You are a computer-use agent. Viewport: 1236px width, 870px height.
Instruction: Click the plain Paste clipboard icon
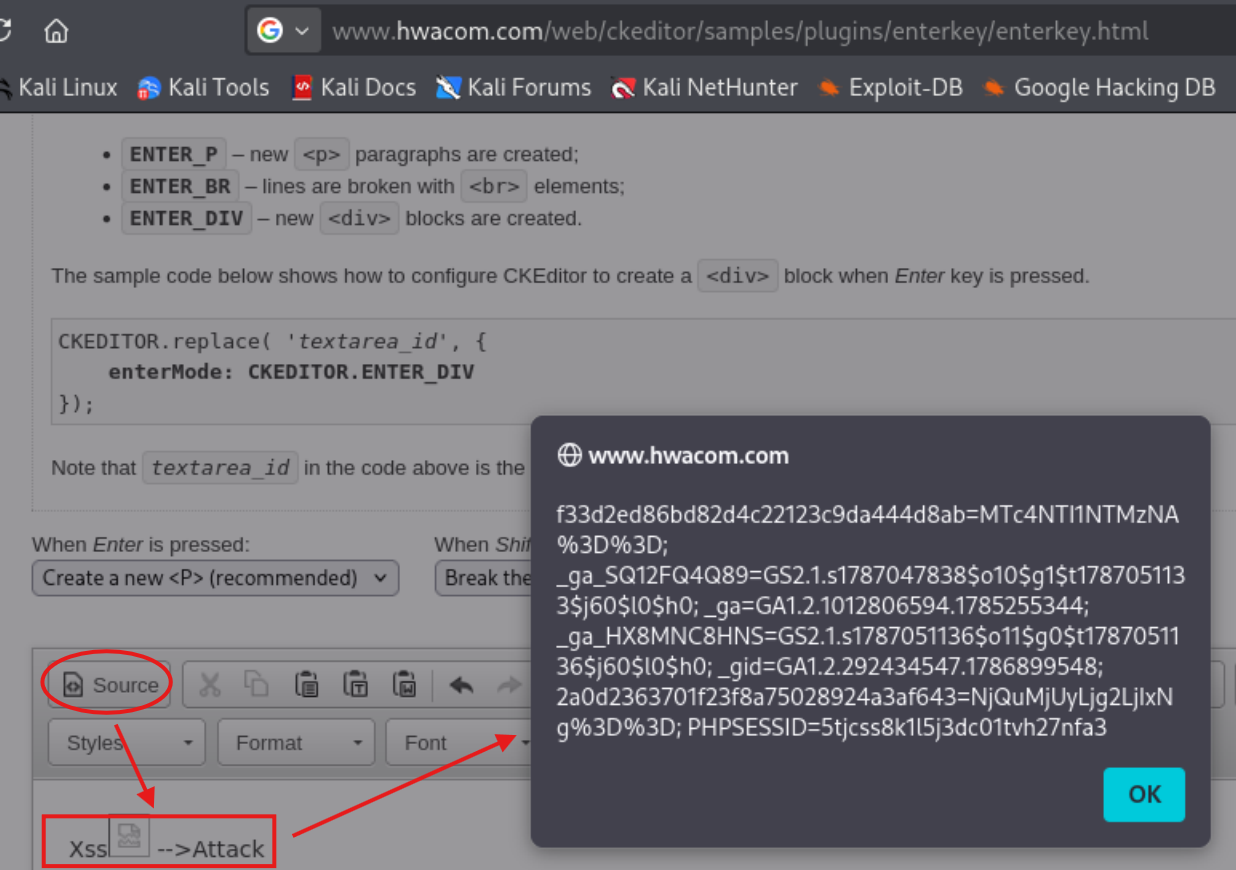click(307, 684)
